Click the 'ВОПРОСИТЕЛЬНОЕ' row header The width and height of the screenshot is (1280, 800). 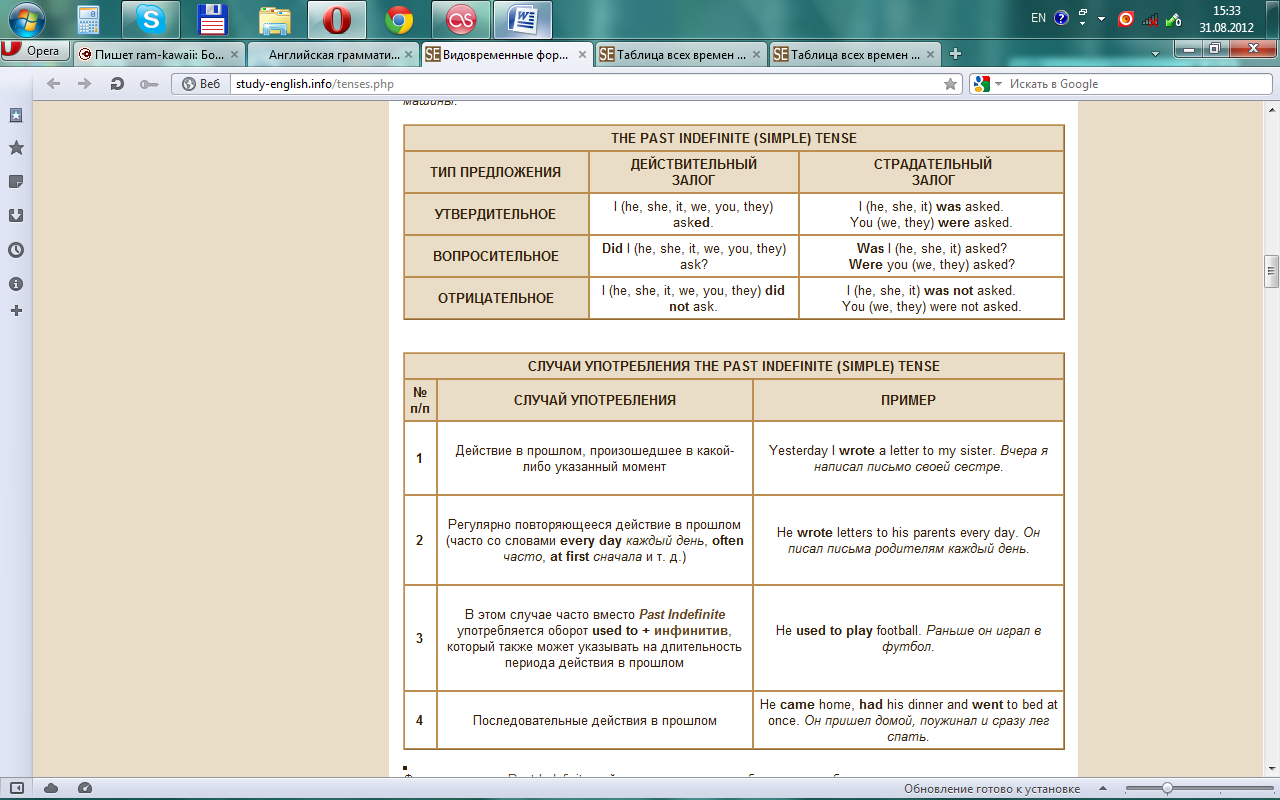[495, 256]
